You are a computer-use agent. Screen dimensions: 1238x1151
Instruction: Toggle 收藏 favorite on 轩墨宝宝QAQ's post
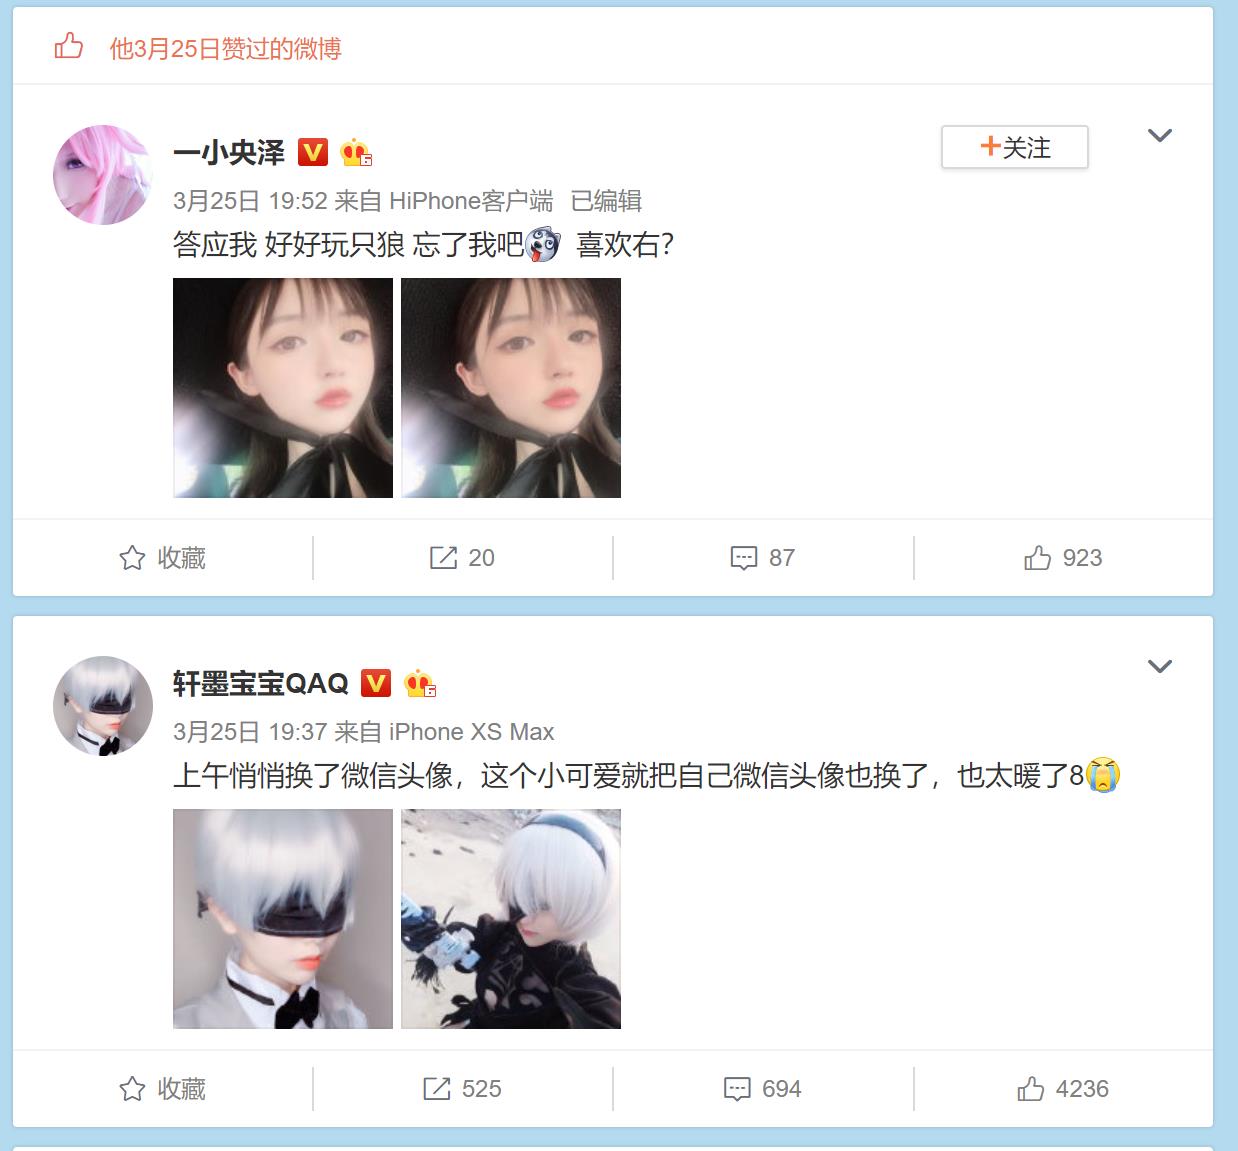point(162,1089)
